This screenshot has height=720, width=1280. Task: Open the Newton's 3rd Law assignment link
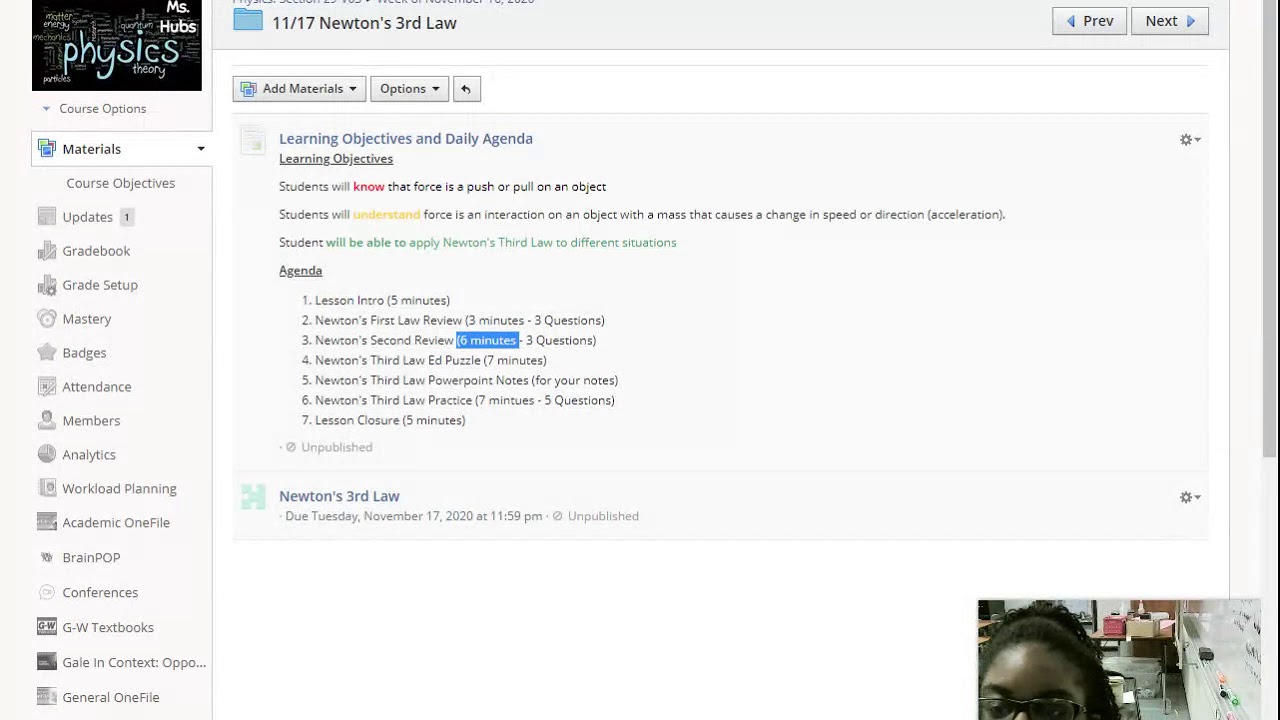pos(339,496)
